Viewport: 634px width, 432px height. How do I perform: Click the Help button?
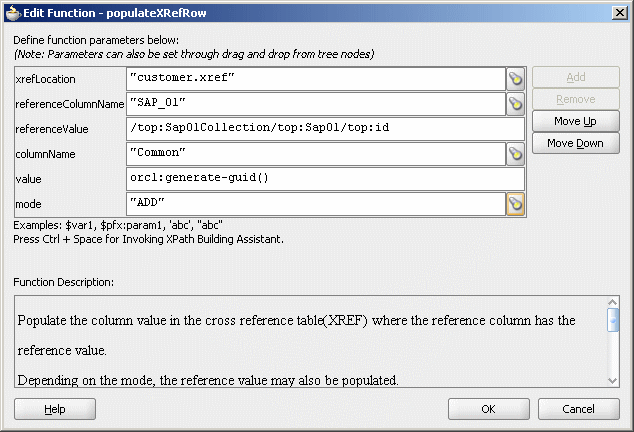55,409
